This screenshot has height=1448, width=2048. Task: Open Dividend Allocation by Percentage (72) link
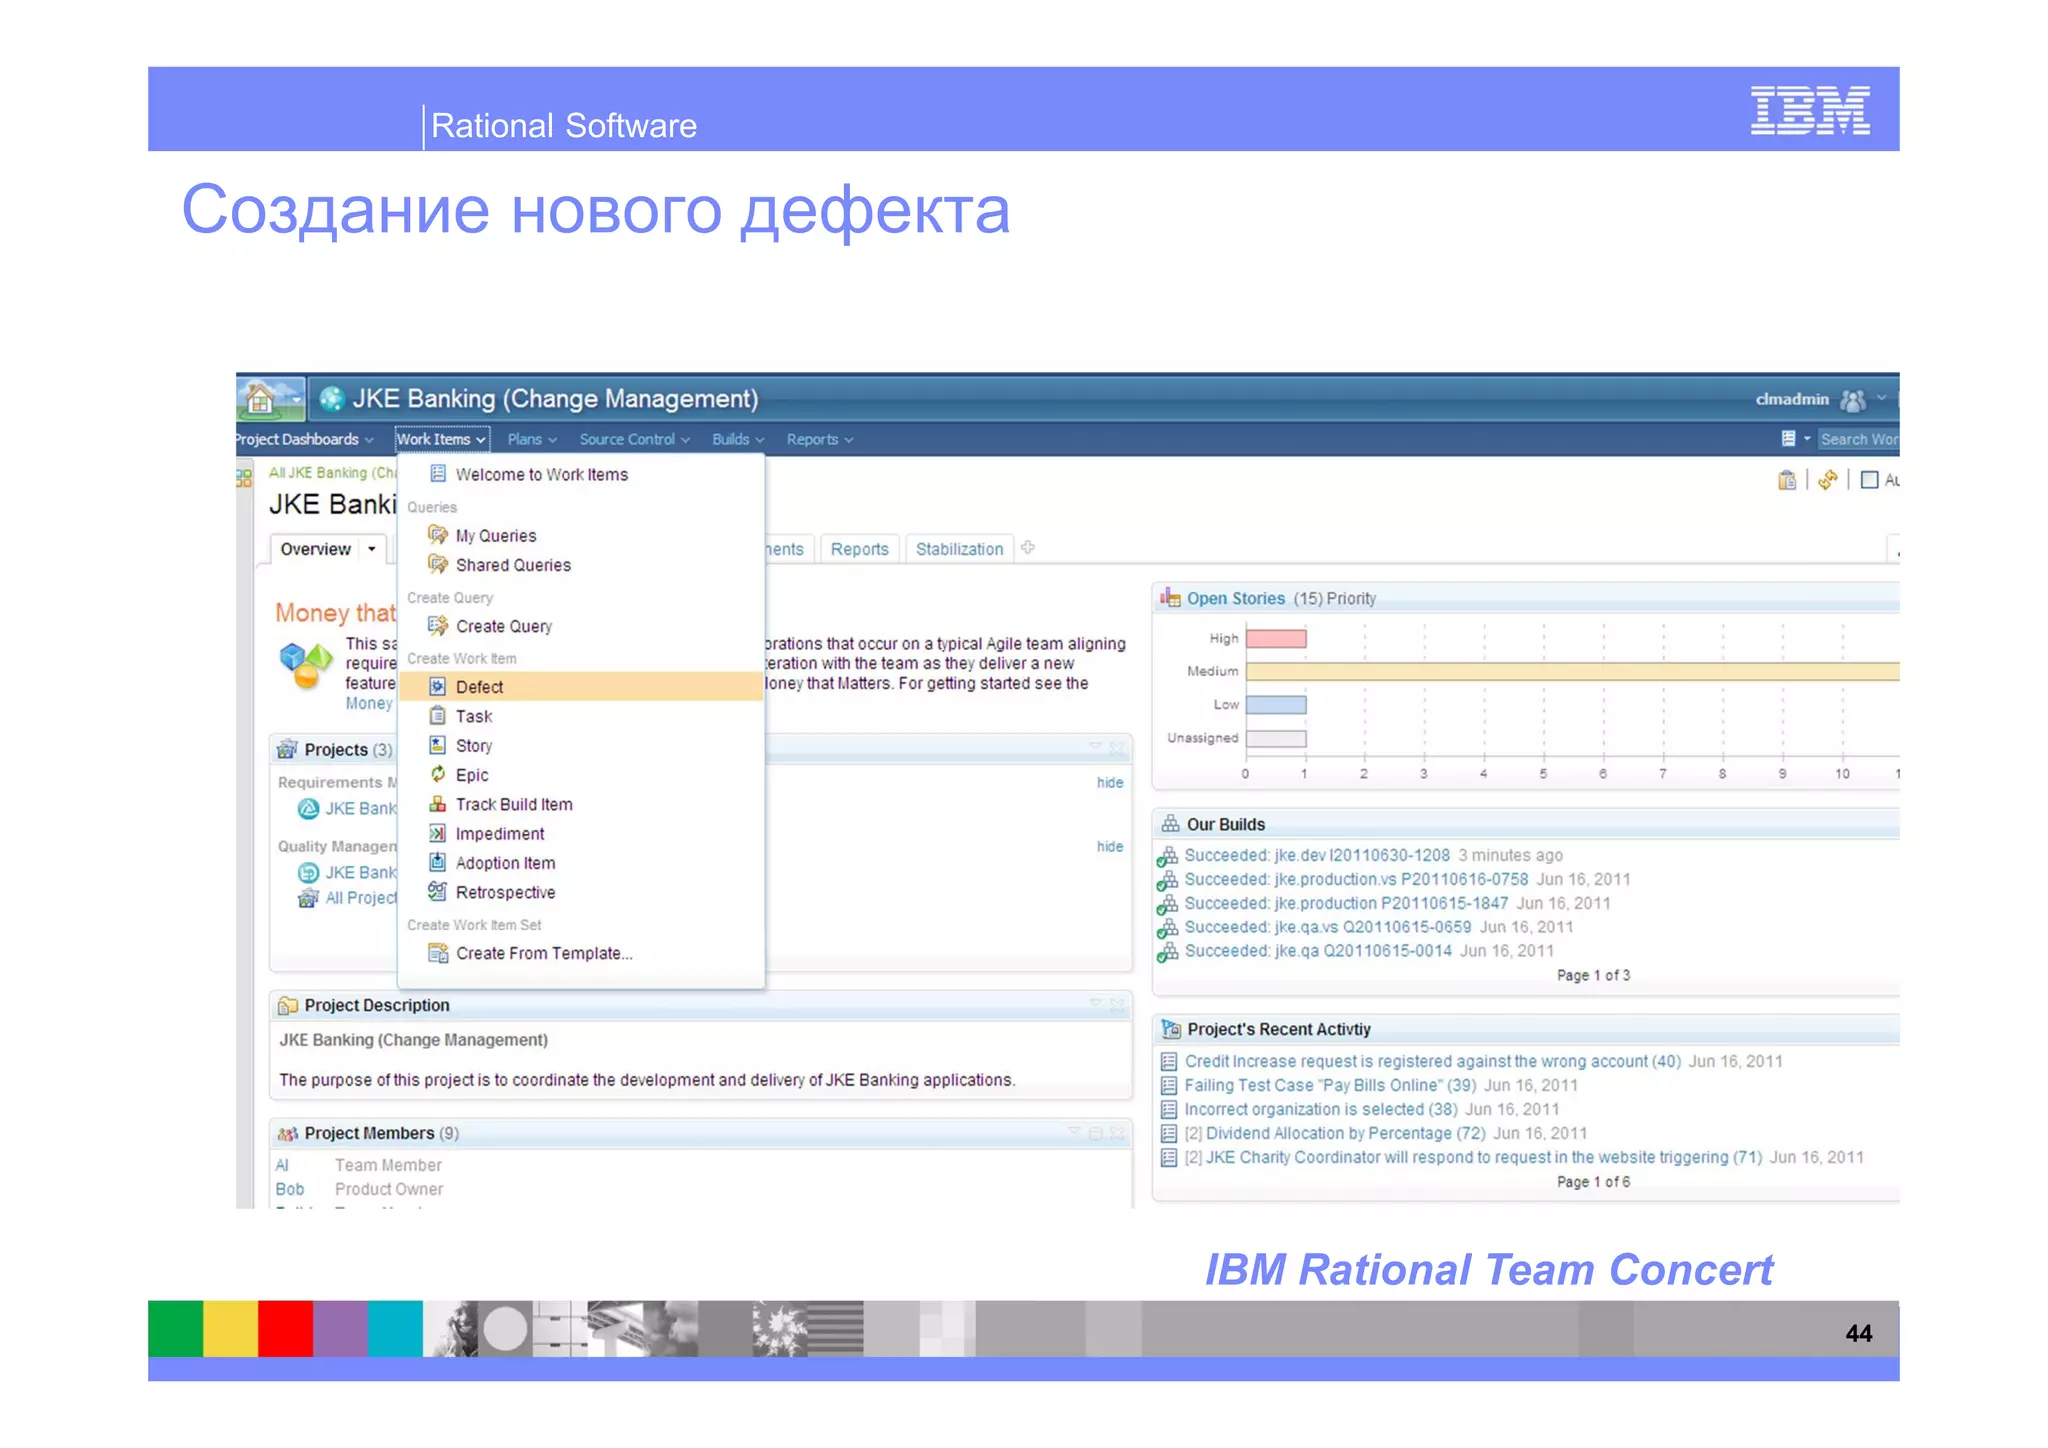click(x=1345, y=1133)
